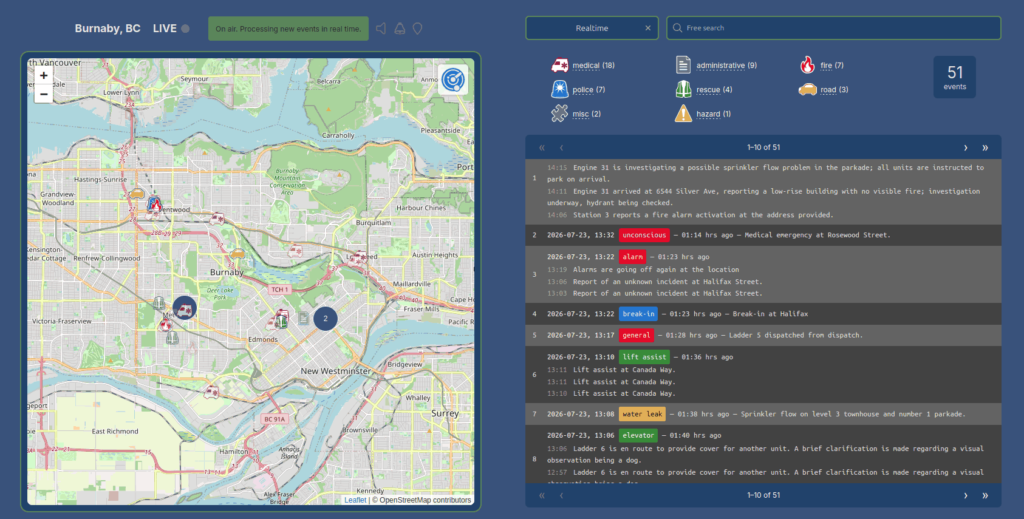Click the ambulance marker northeast of Burnaby label
Screen dimensions: 1024x519
[x=296, y=251]
